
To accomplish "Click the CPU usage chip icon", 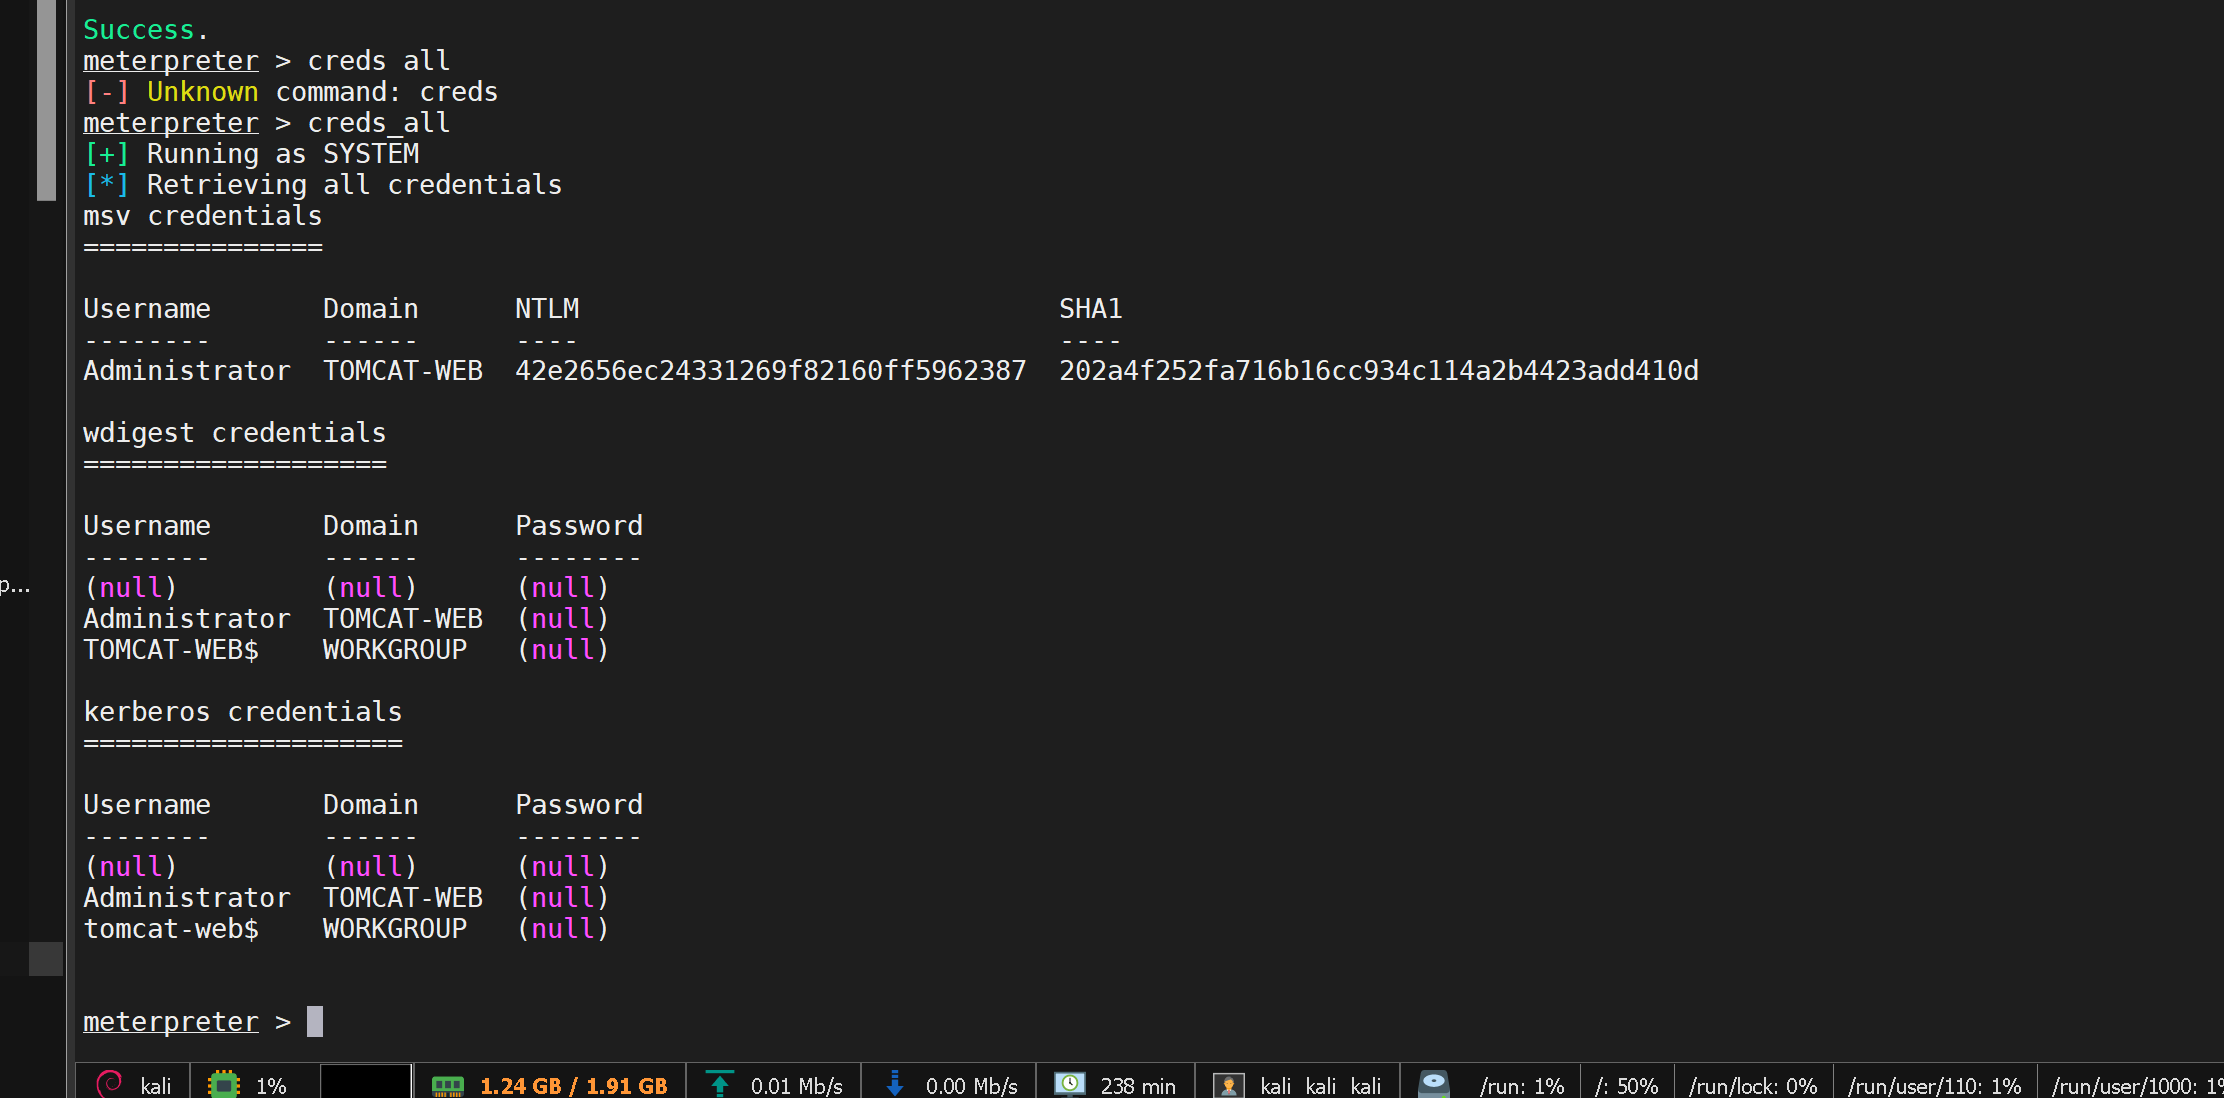I will (x=224, y=1085).
